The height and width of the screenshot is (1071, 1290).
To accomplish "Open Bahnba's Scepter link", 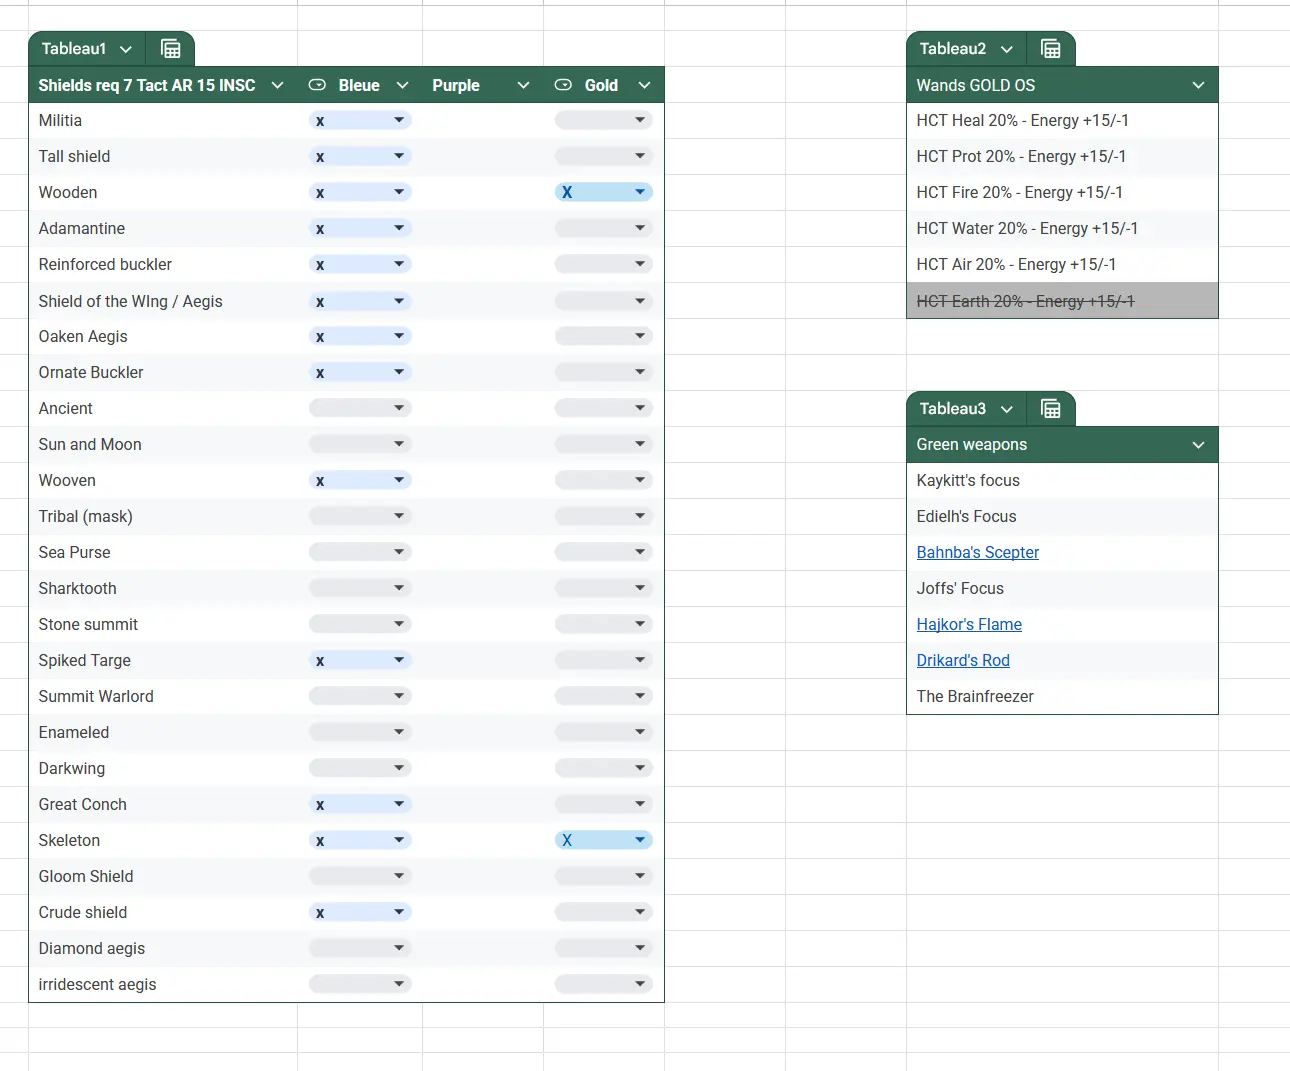I will click(977, 552).
